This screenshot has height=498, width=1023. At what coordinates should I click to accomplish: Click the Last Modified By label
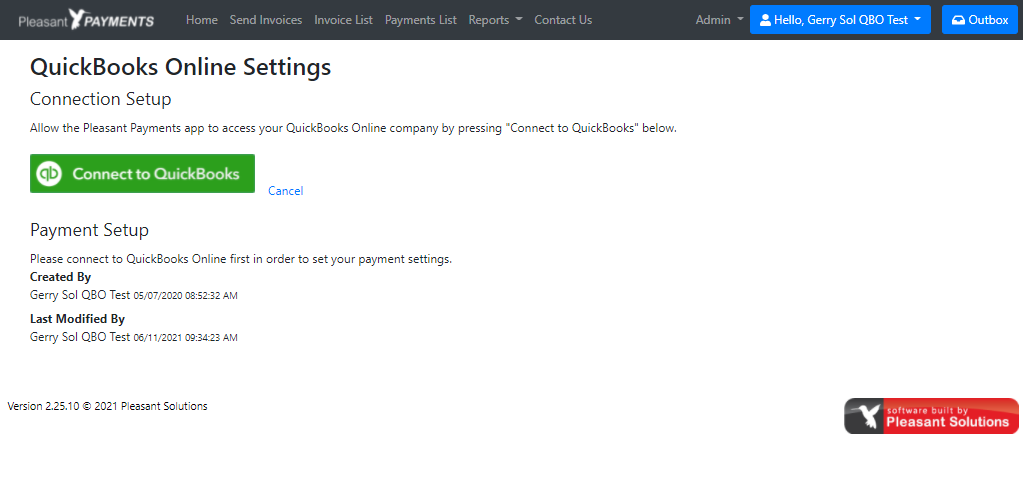pyautogui.click(x=77, y=319)
